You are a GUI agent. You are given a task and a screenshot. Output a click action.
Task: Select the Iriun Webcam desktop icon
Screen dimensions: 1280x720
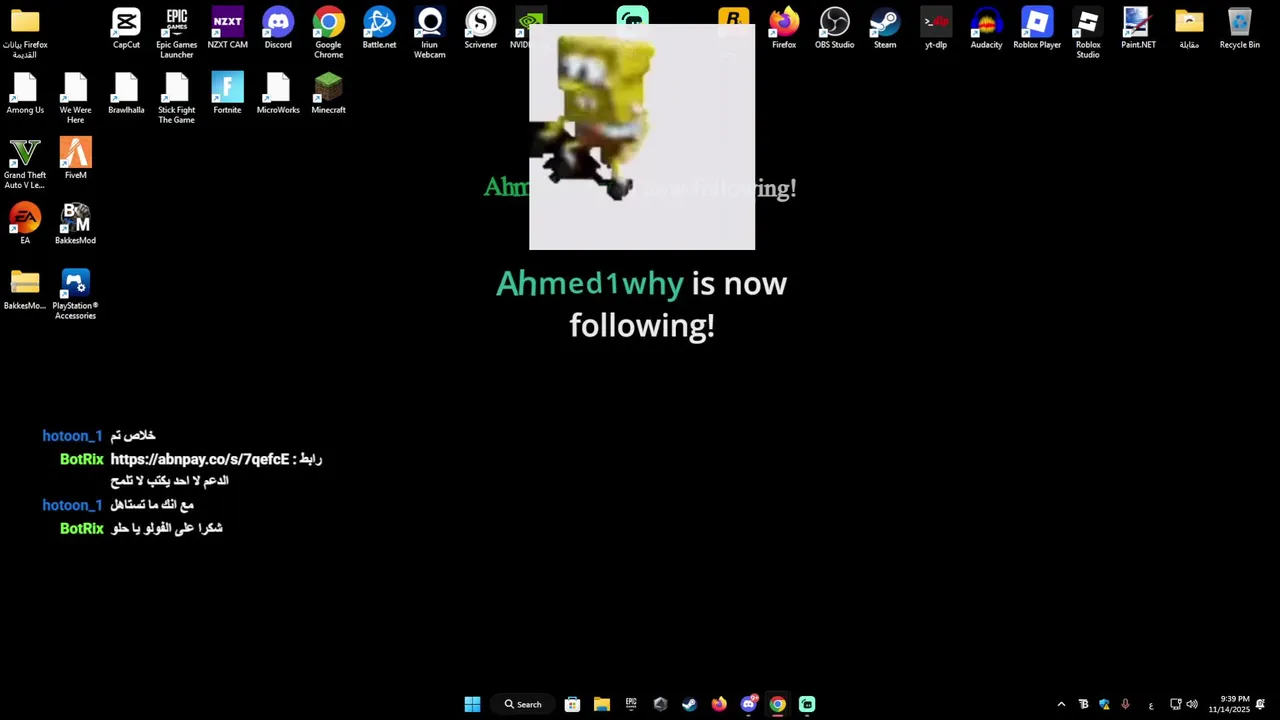[x=430, y=33]
